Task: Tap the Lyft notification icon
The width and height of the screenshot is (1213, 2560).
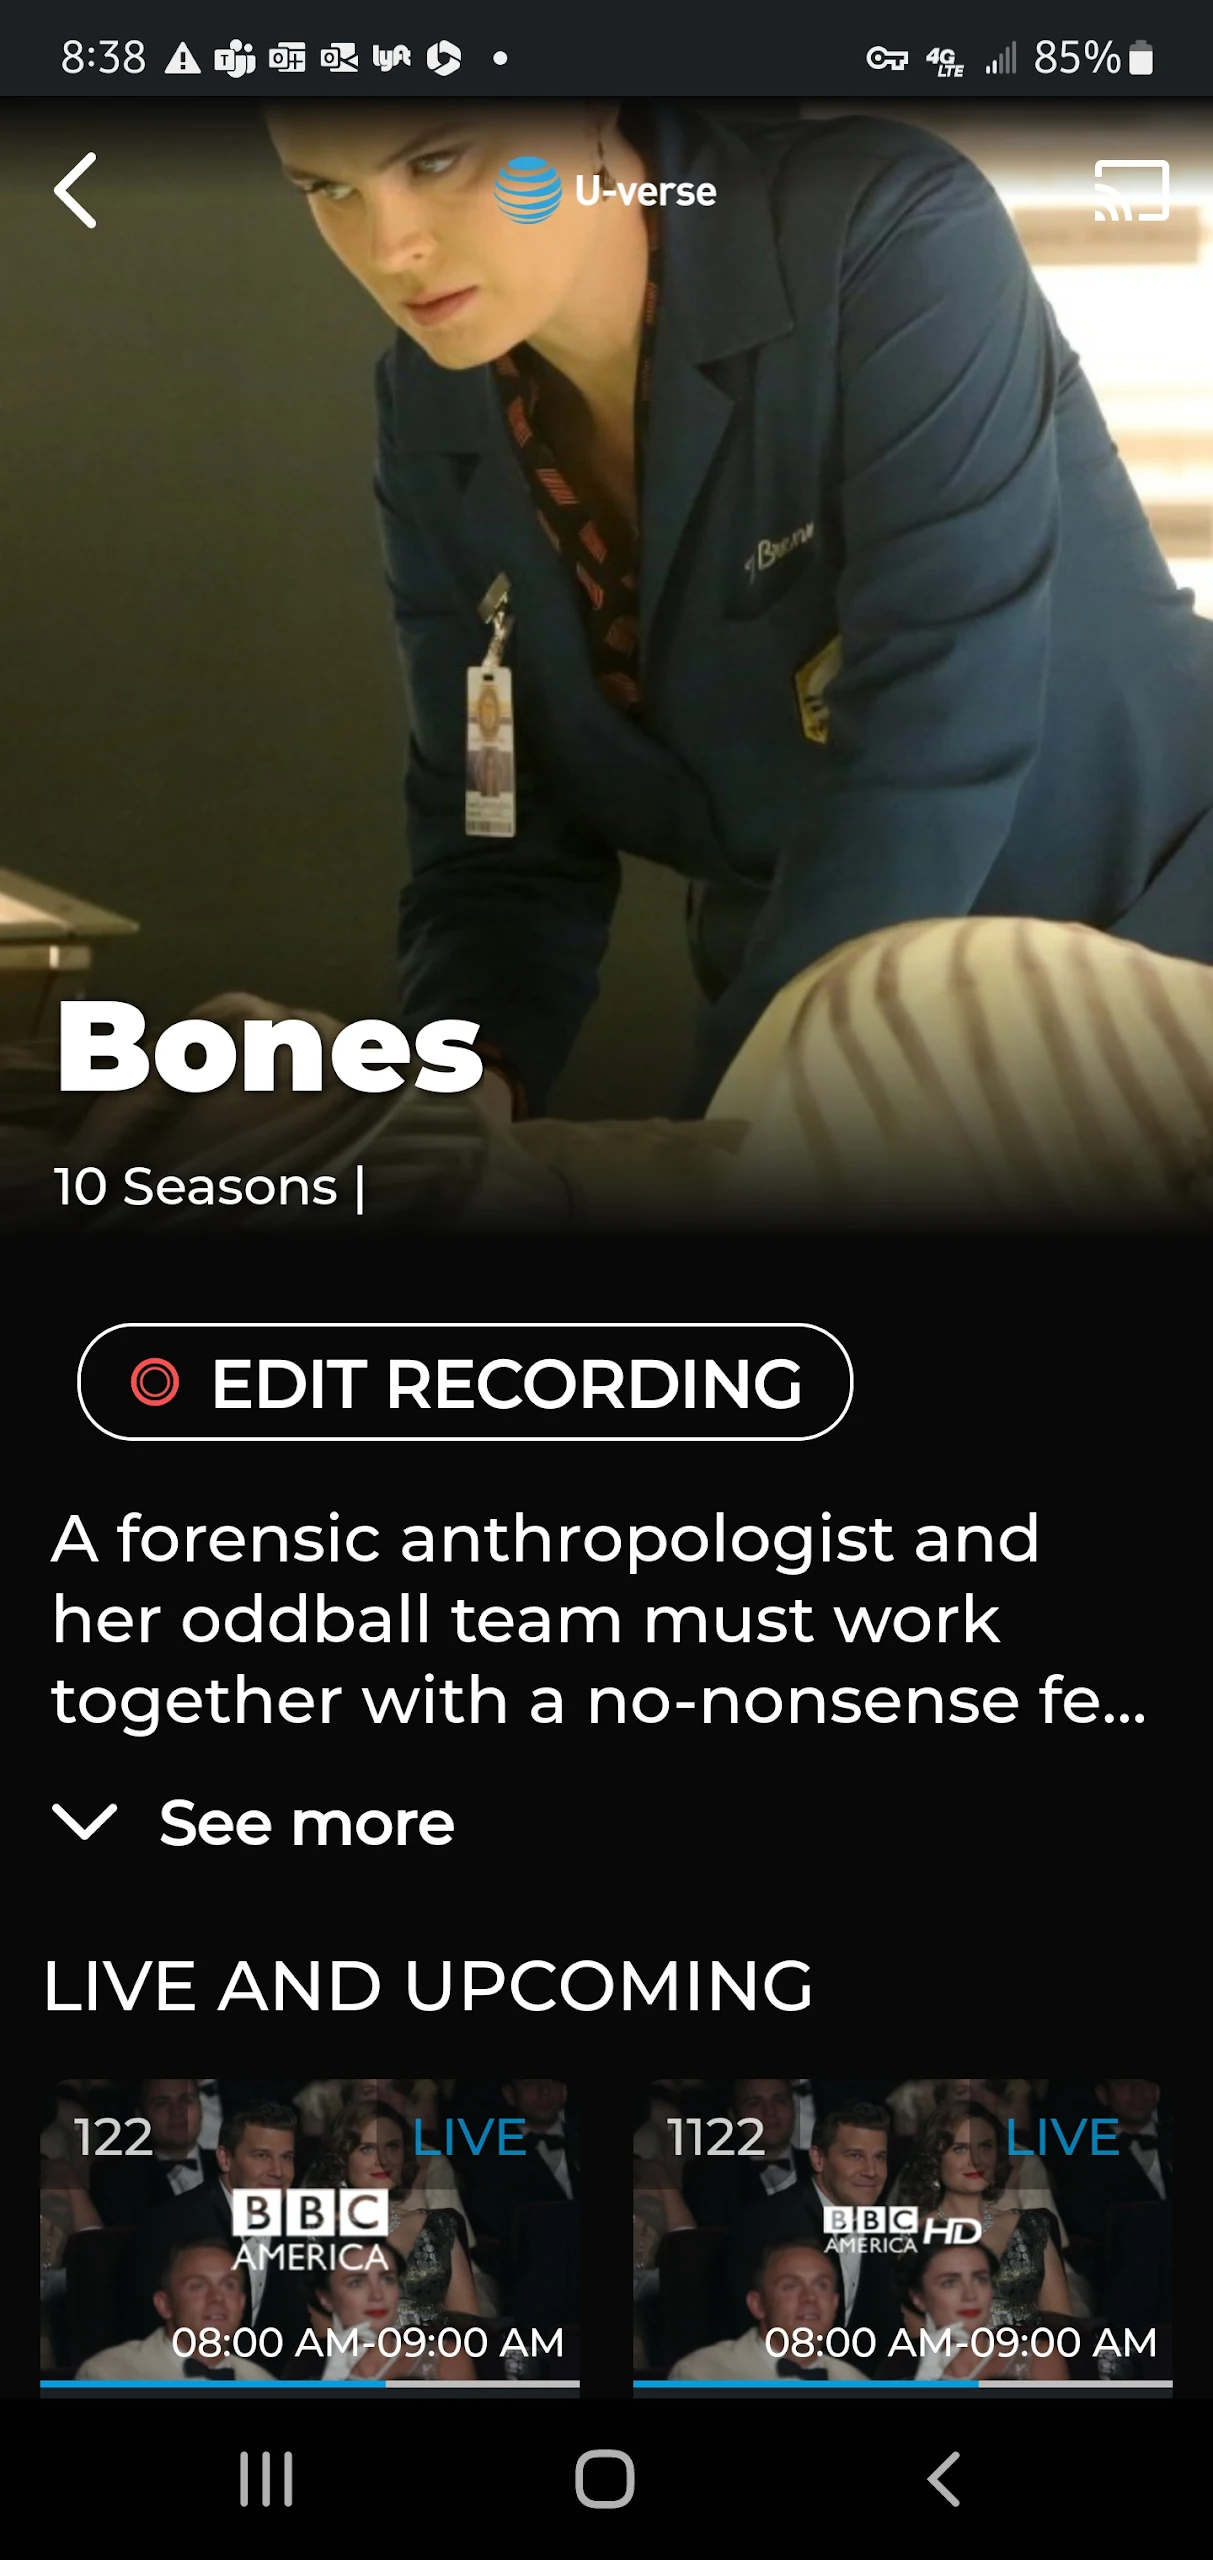Action: pos(391,58)
